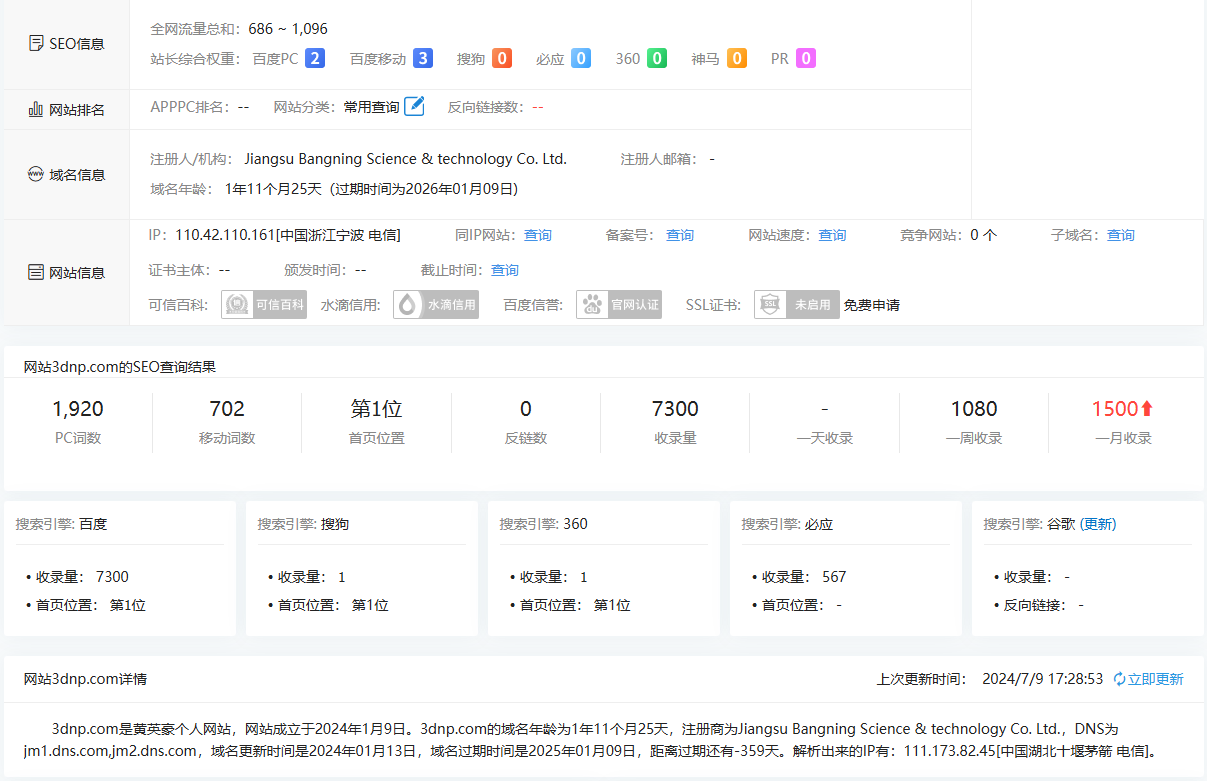1207x781 pixels.
Task: Click 截止时间 查询 link
Action: pyautogui.click(x=505, y=270)
